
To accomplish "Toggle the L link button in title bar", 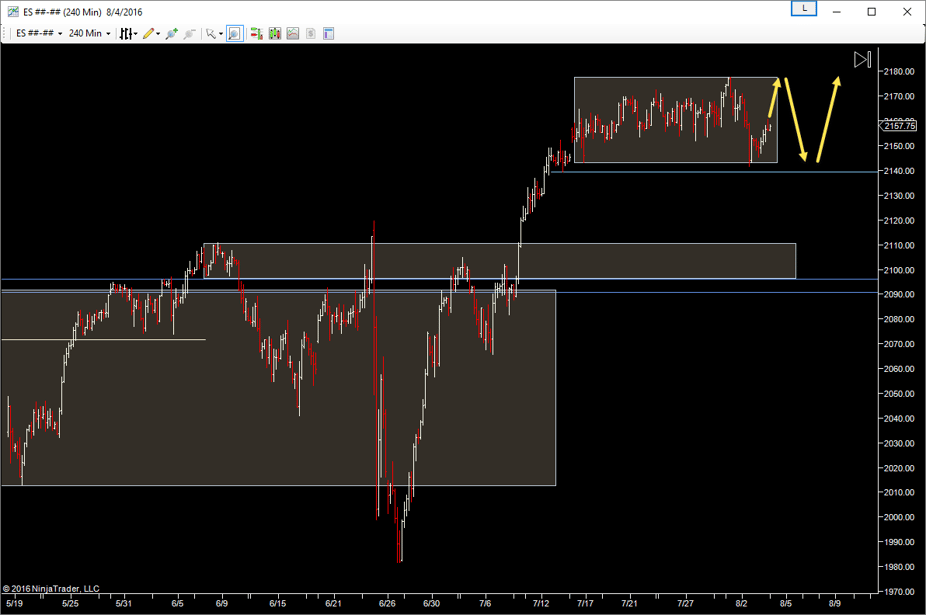I will pos(804,9).
